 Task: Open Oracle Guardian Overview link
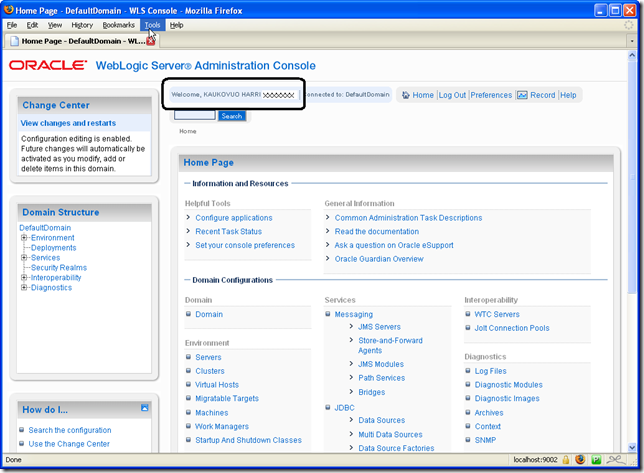click(379, 259)
